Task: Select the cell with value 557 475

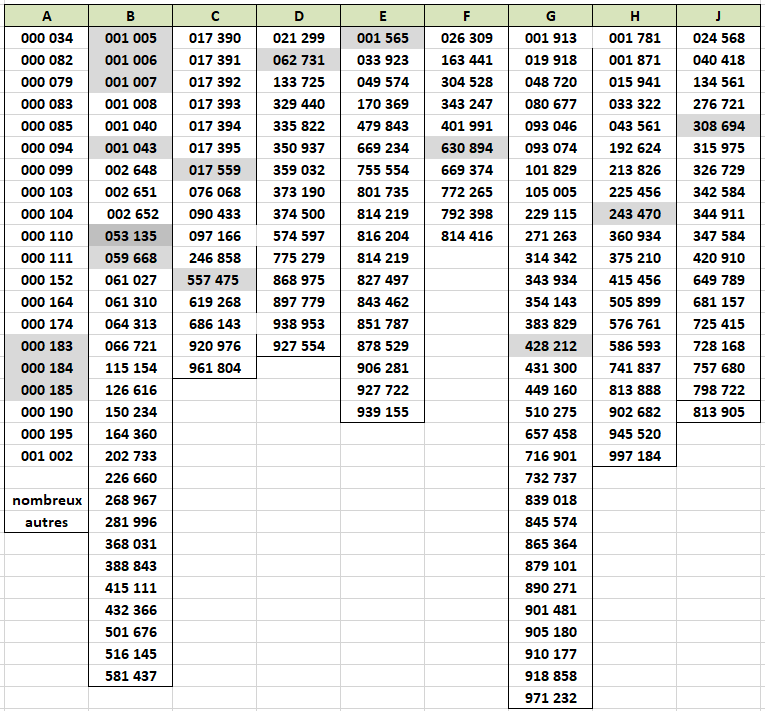Action: coord(214,280)
